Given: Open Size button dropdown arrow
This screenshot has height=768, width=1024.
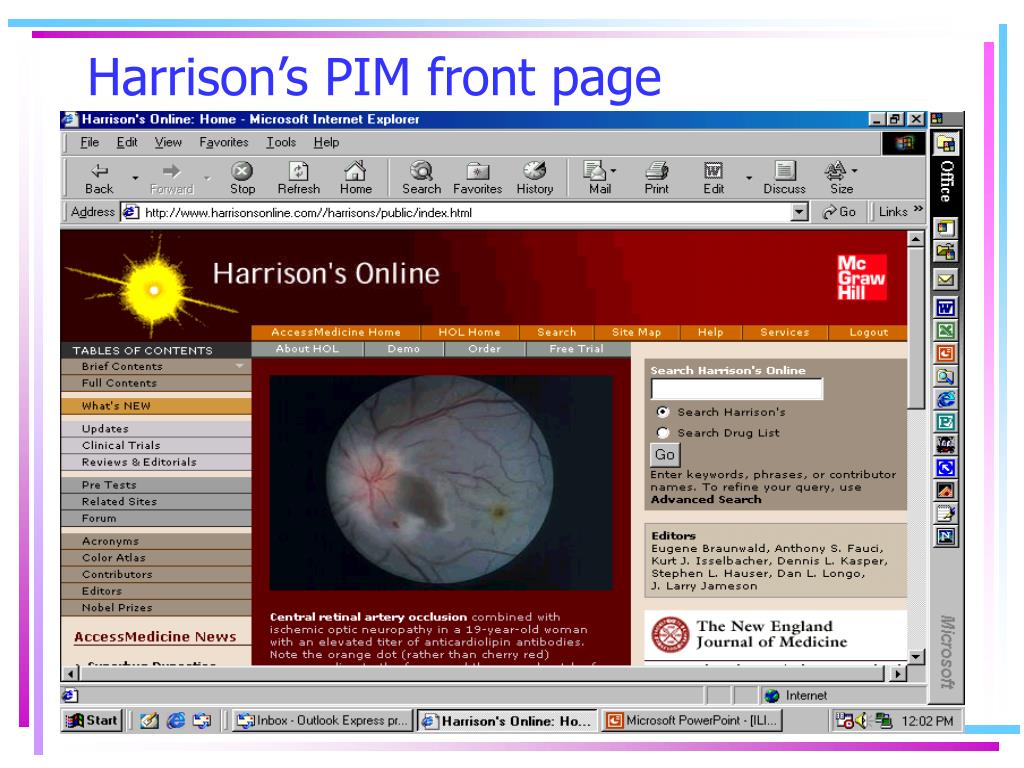Looking at the screenshot, I should pos(854,171).
